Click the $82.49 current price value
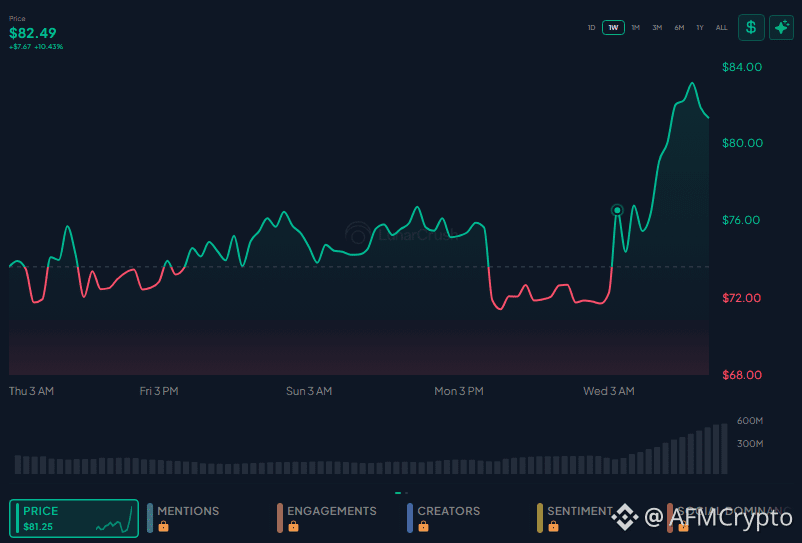Image resolution: width=802 pixels, height=543 pixels. point(33,33)
